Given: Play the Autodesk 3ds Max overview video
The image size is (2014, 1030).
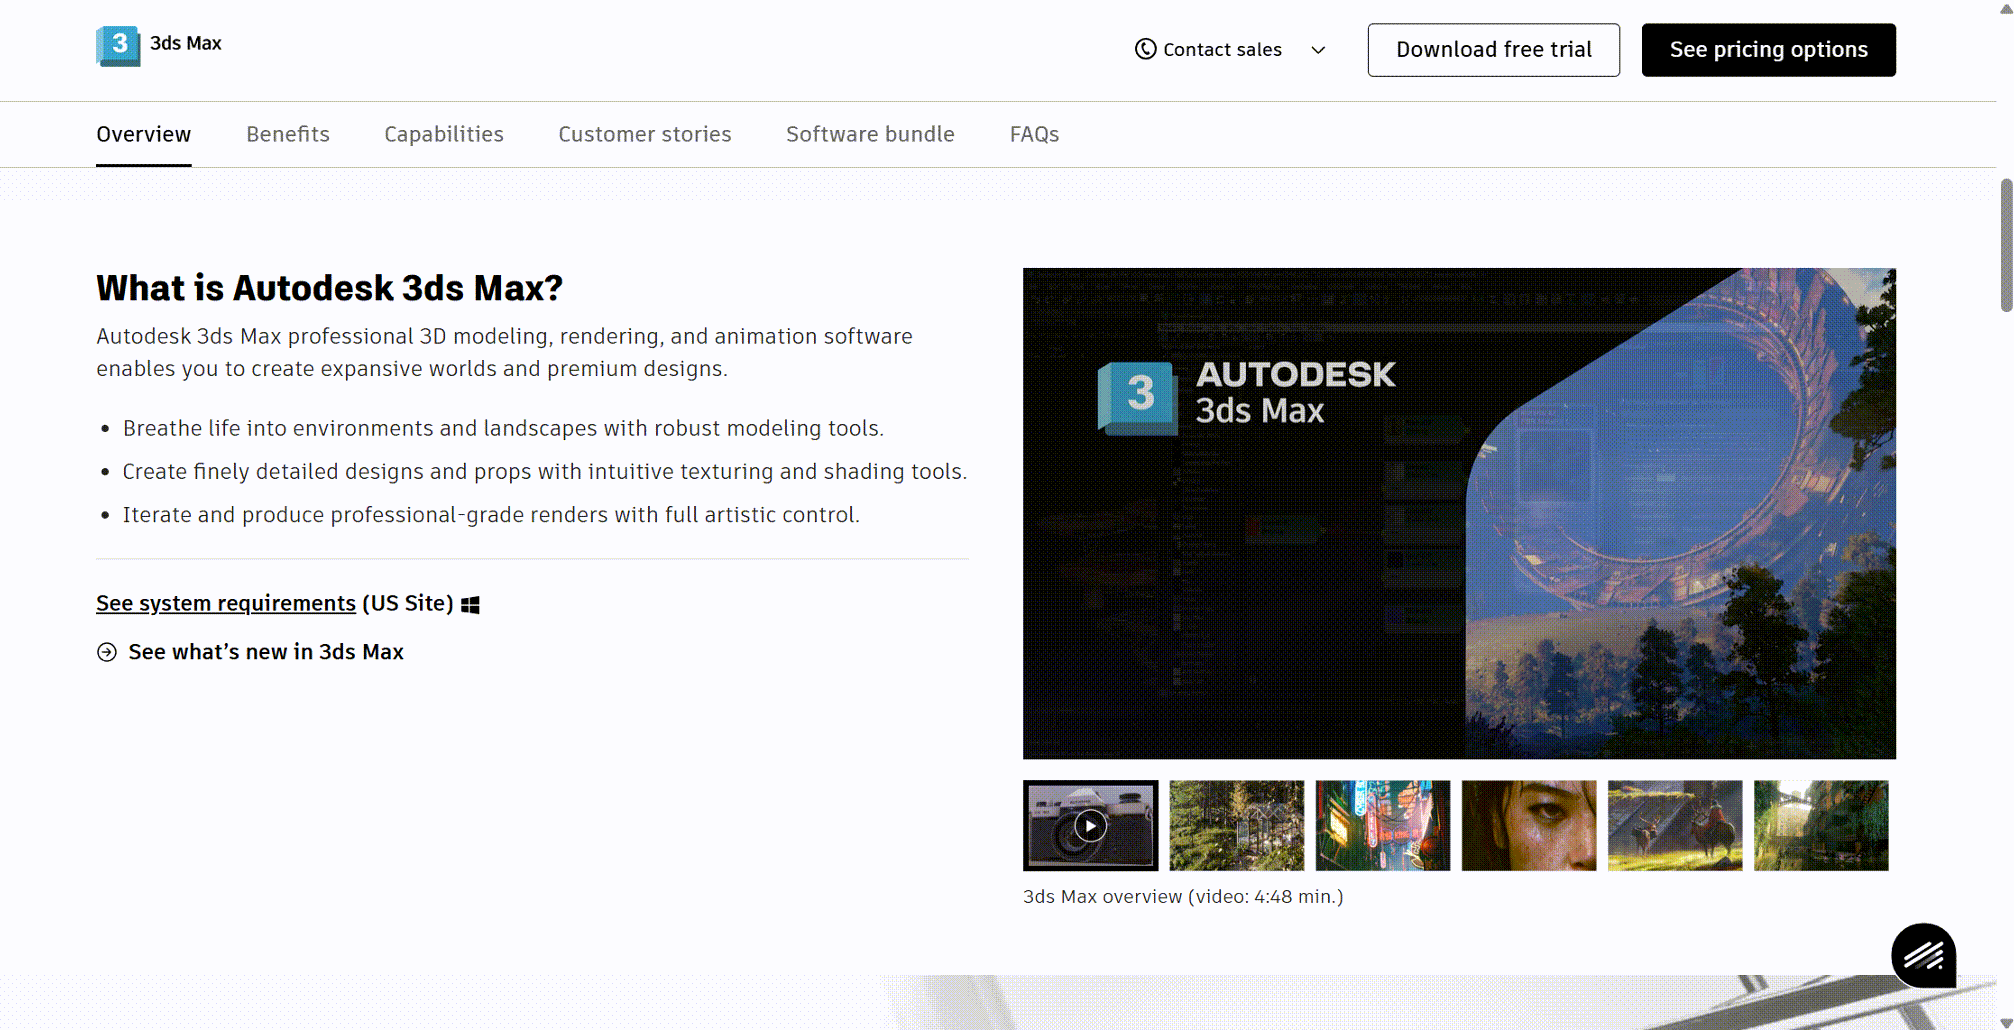Looking at the screenshot, I should coord(1459,513).
